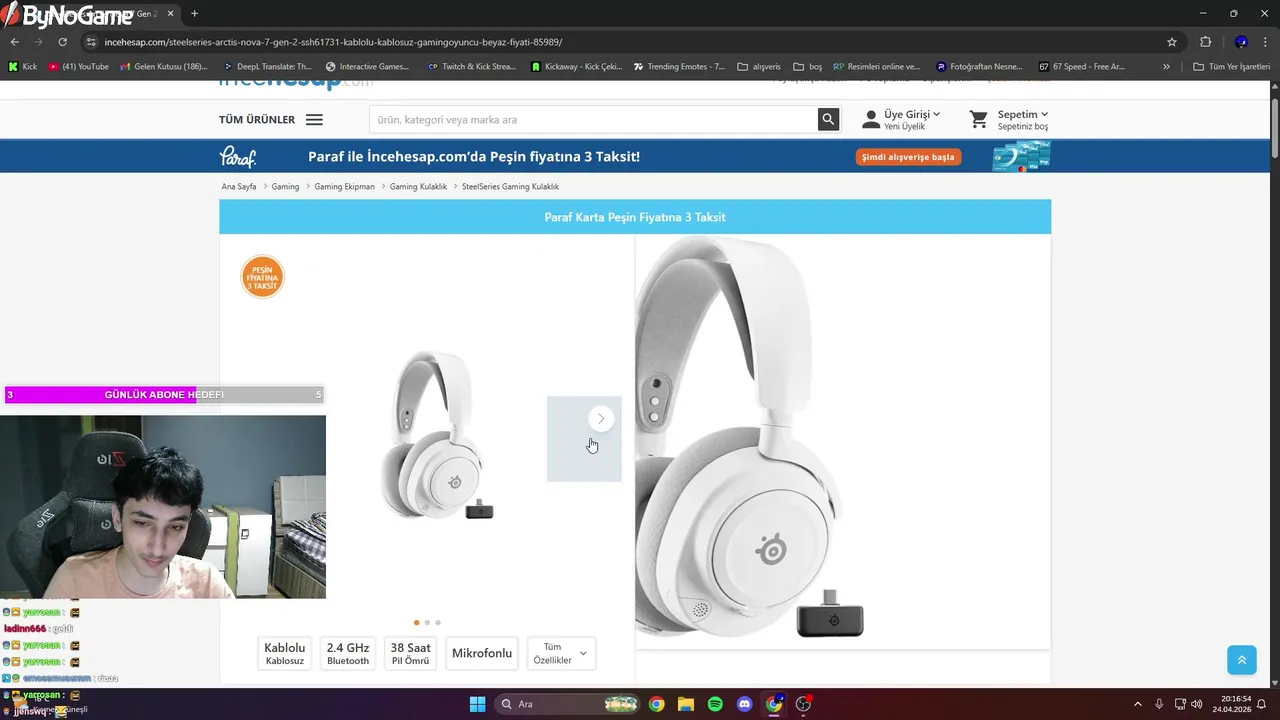1280x720 pixels.
Task: Open the Twitch & Kick Stream bookmark
Action: 471,67
